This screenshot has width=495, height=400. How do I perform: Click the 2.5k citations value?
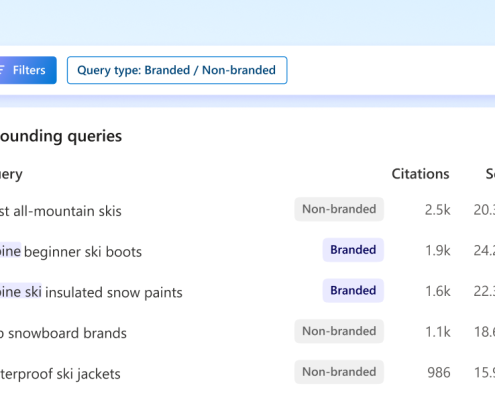(437, 210)
